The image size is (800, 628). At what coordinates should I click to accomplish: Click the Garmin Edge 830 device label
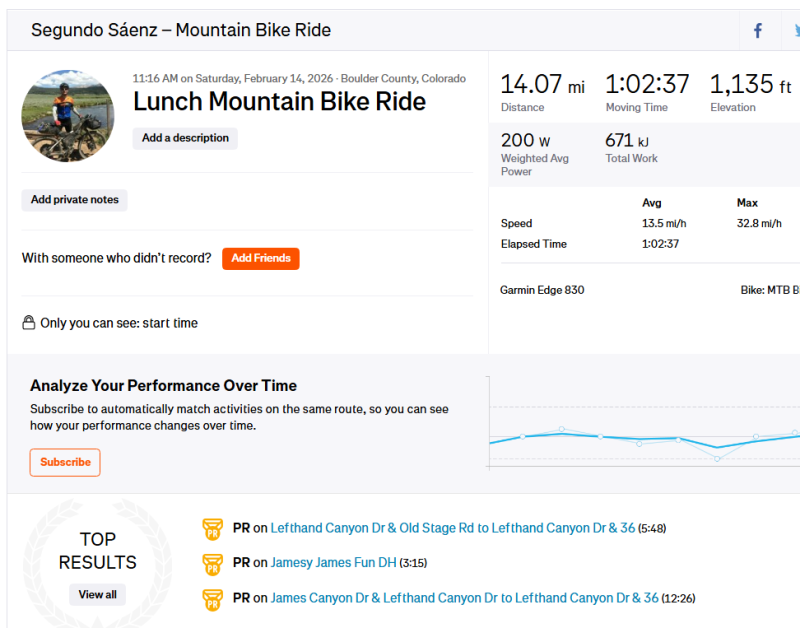pos(542,290)
